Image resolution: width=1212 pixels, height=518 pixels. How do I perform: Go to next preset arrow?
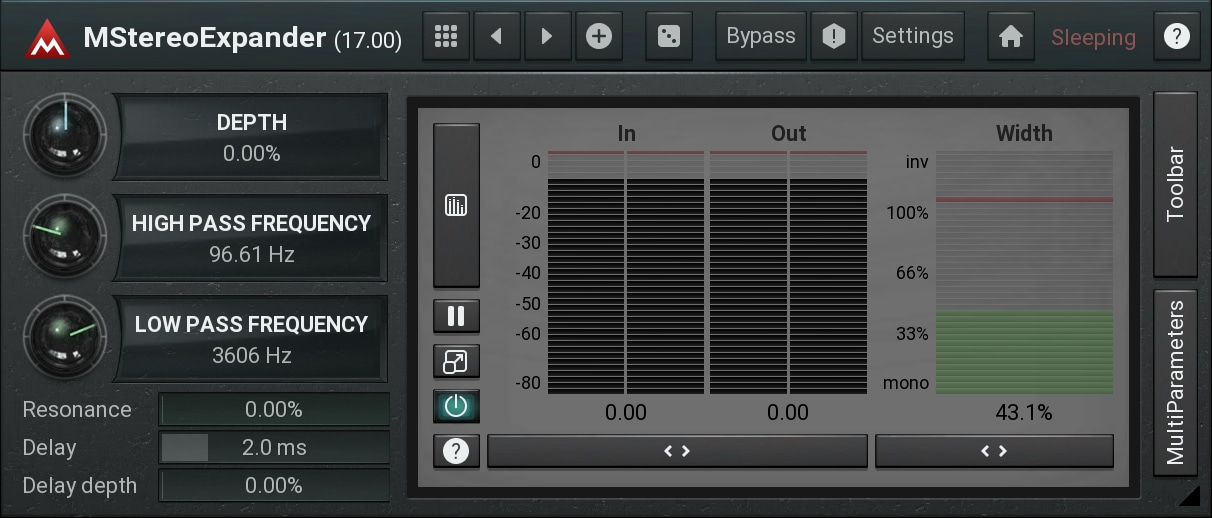546,37
